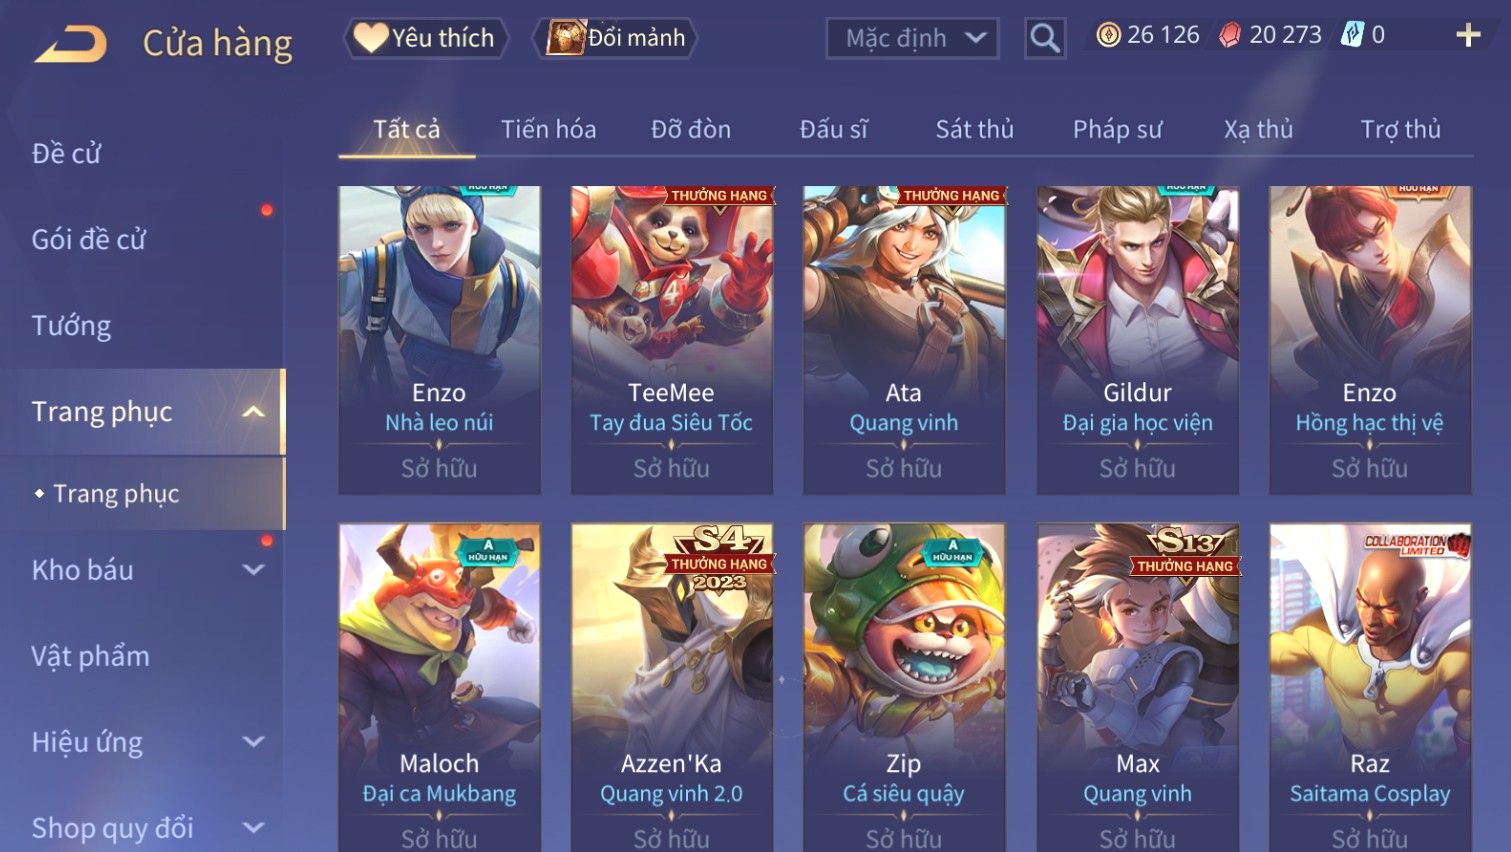Image resolution: width=1511 pixels, height=852 pixels.
Task: Open the Mặc định sort dropdown
Action: (x=912, y=38)
